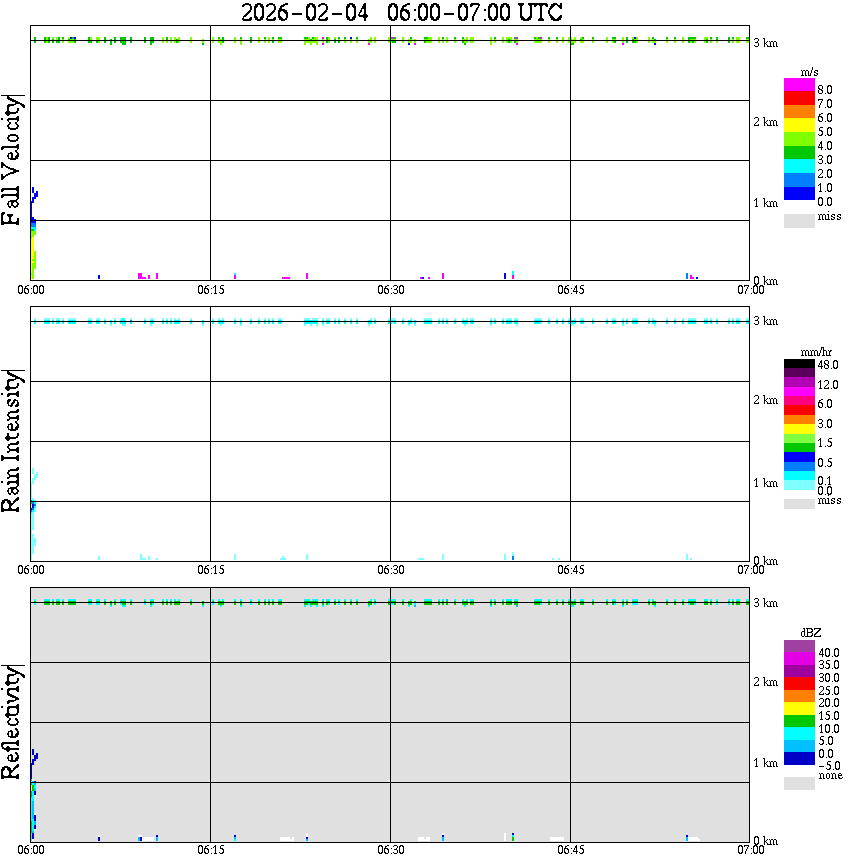This screenshot has height=868, width=850.
Task: Click the 06:15 tick under Fall Velocity
Action: click(210, 290)
